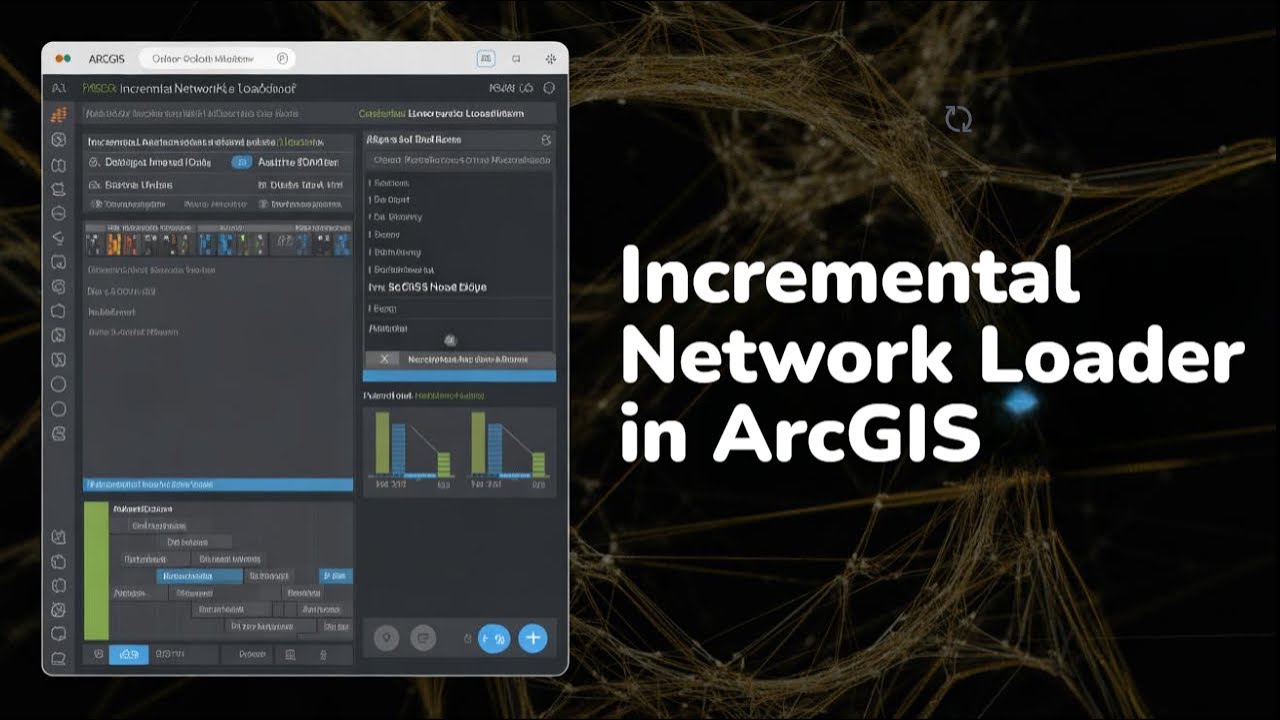Image resolution: width=1280 pixels, height=720 pixels.
Task: Click the highlighted framed icon in title bar
Action: [x=486, y=59]
